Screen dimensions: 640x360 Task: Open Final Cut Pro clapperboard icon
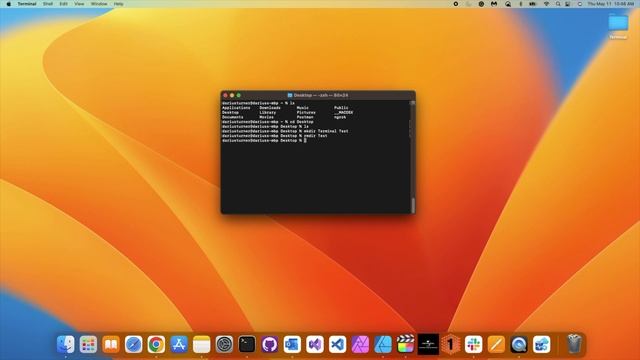pyautogui.click(x=405, y=344)
